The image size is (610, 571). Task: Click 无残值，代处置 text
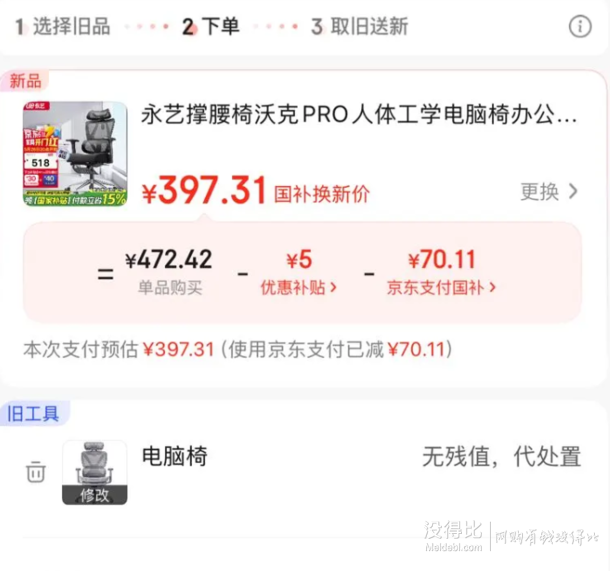click(x=502, y=457)
